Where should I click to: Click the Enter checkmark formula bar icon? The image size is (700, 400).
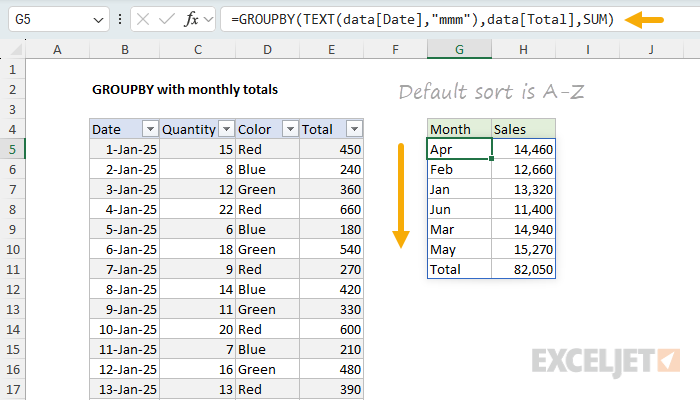pos(167,19)
